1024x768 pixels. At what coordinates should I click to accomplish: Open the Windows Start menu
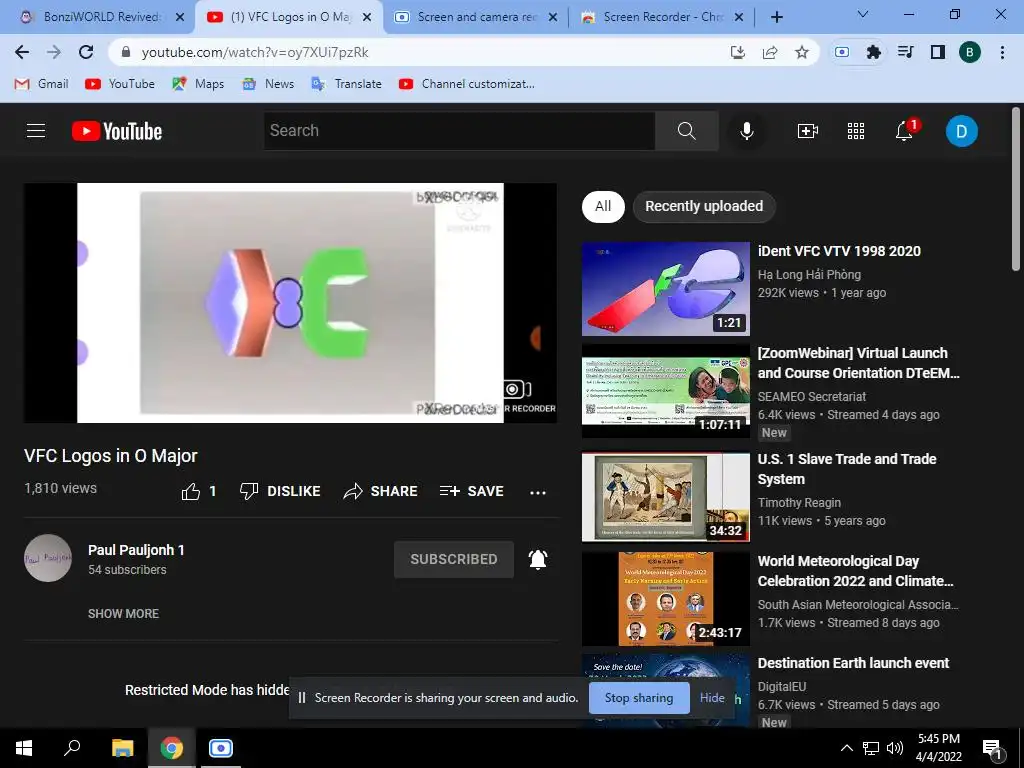[x=24, y=748]
